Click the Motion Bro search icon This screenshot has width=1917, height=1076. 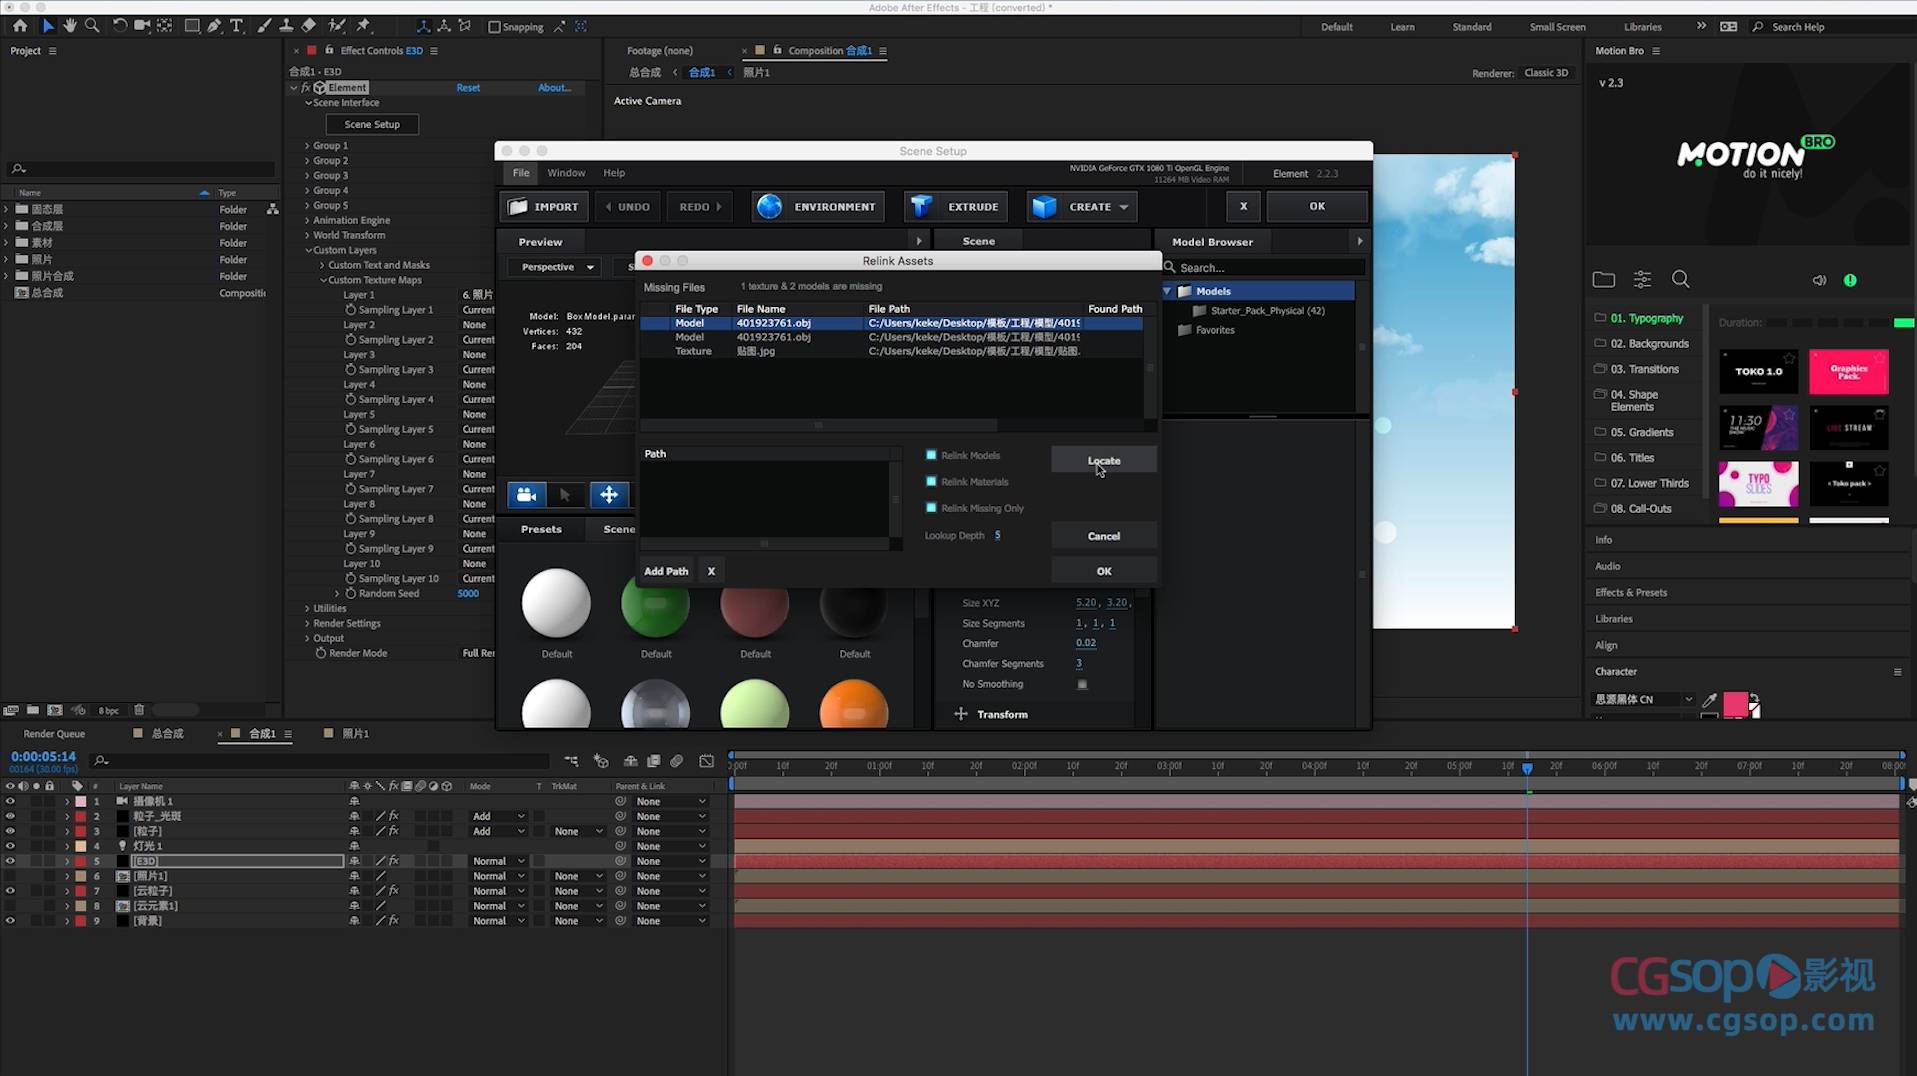click(x=1681, y=280)
